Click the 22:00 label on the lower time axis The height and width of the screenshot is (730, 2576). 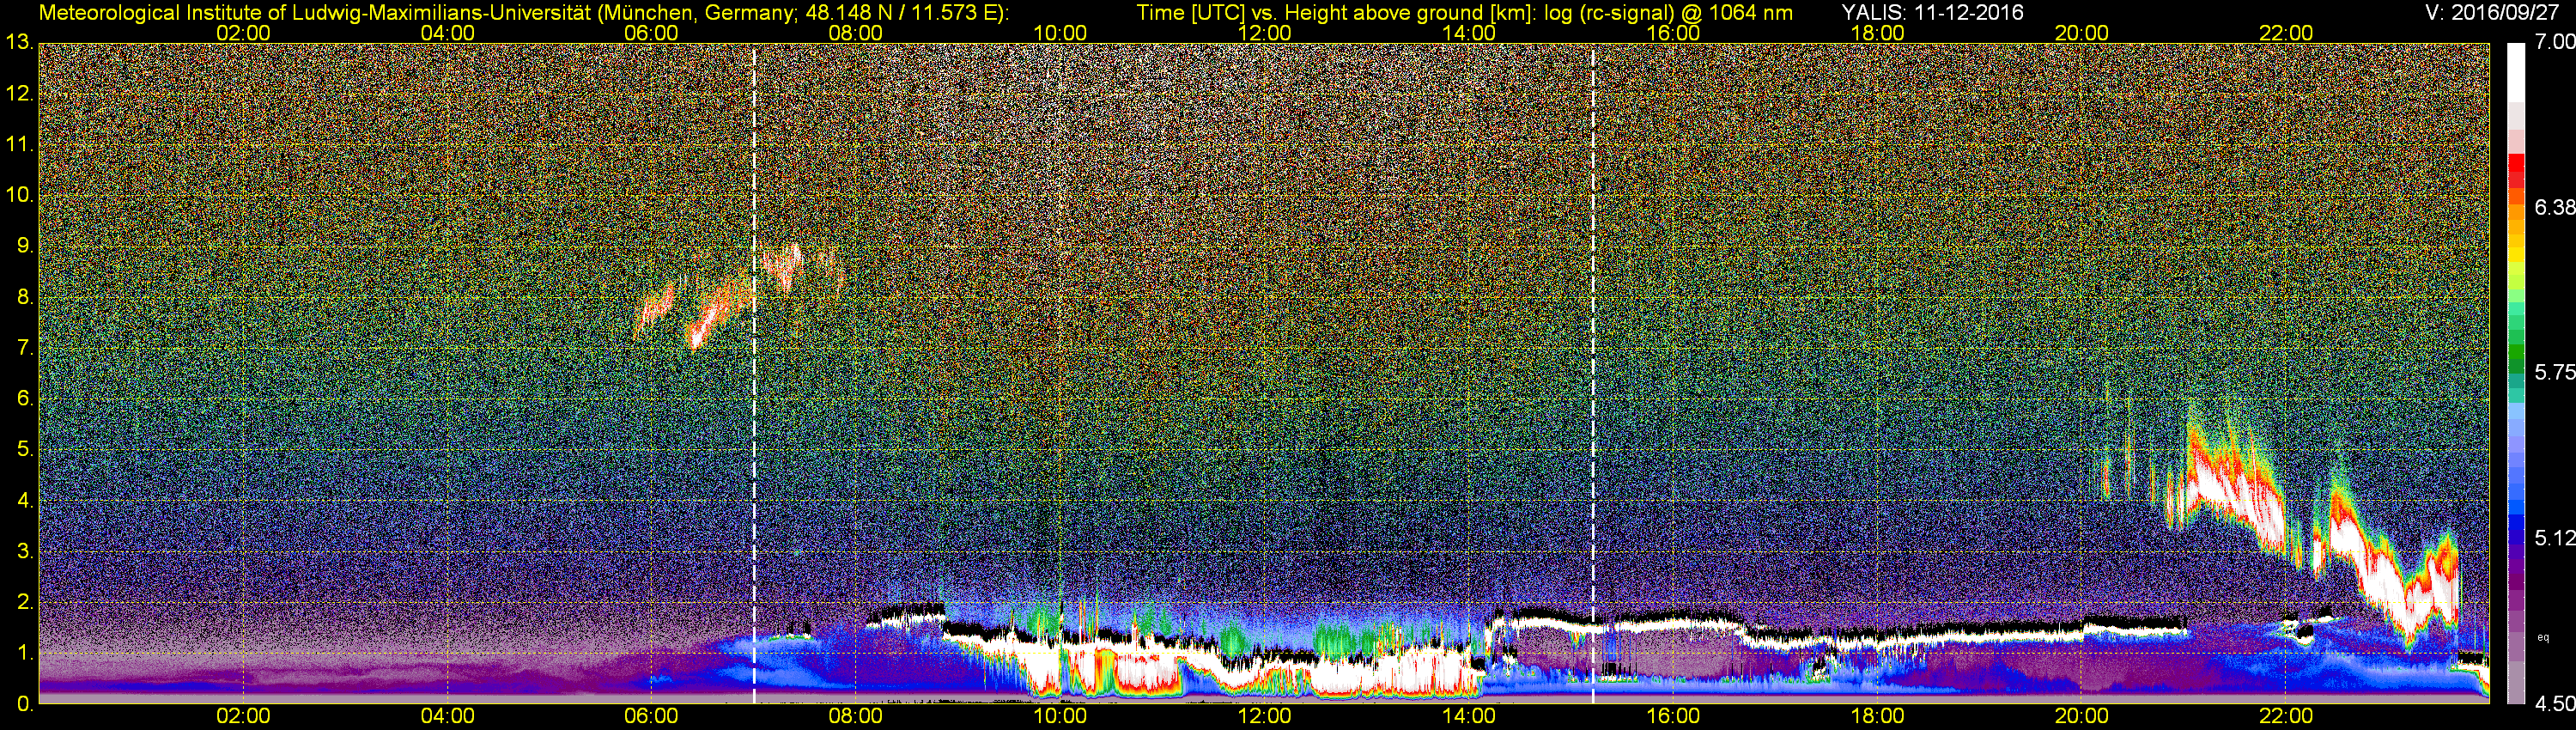tap(2286, 717)
